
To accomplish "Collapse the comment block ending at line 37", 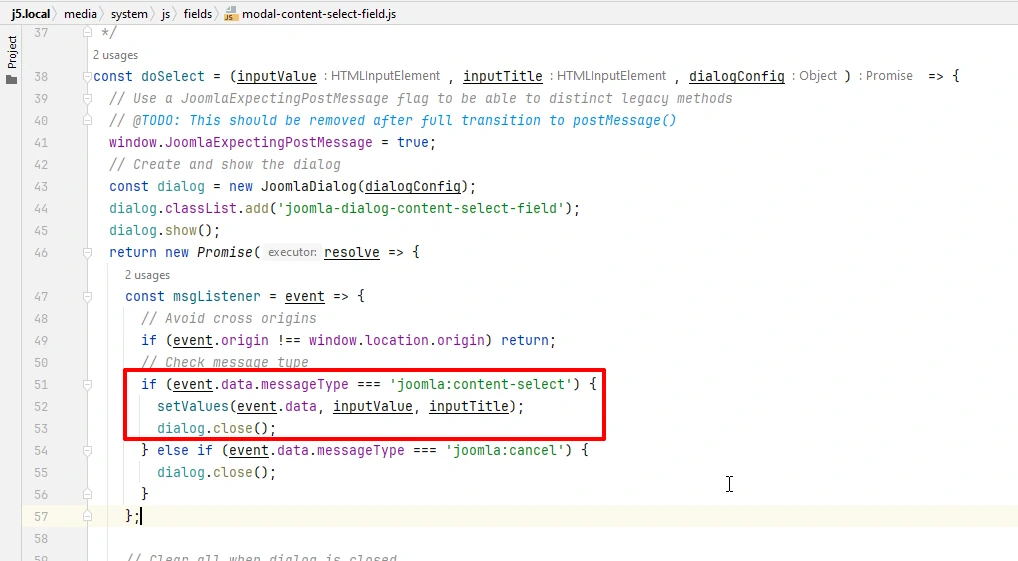I will click(x=87, y=32).
